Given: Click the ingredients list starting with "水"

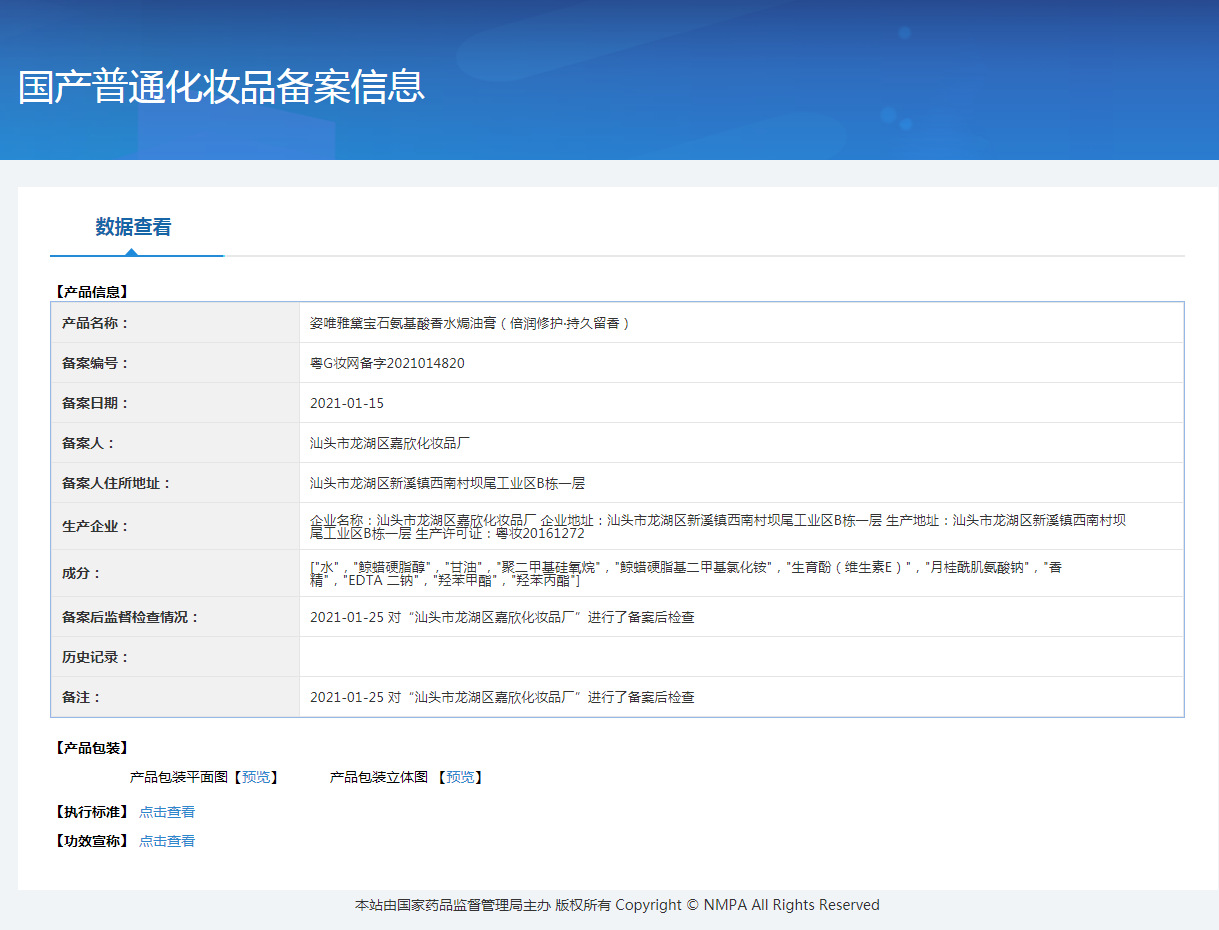Looking at the screenshot, I should (x=686, y=573).
